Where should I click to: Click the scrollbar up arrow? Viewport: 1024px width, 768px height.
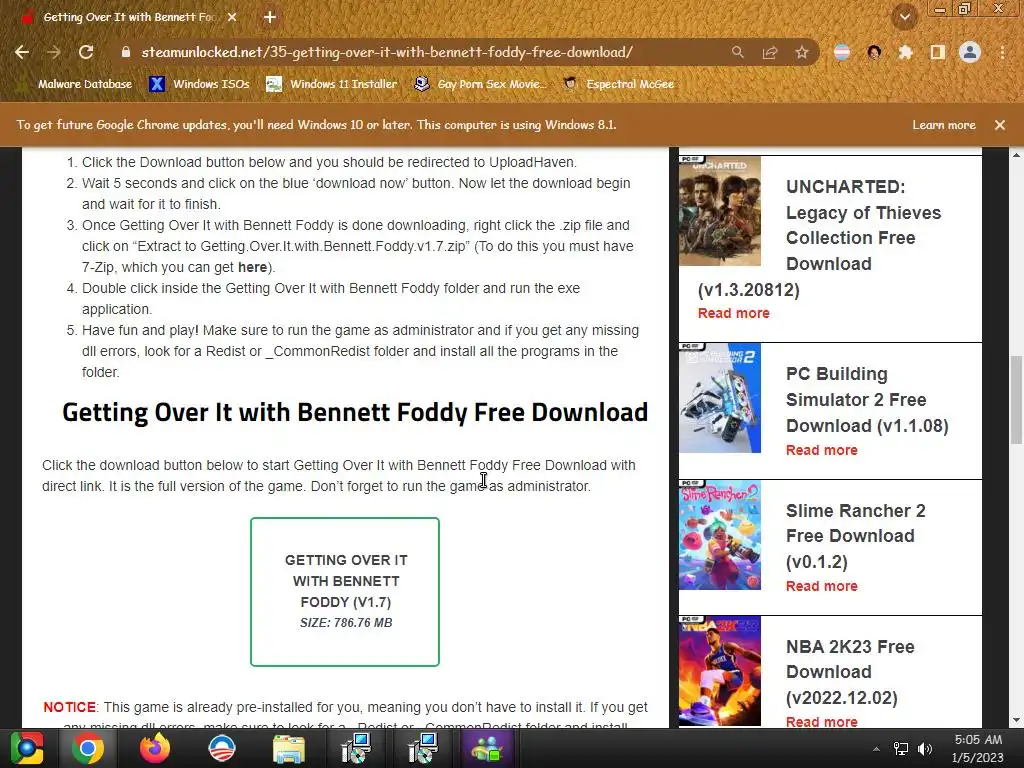(1016, 155)
